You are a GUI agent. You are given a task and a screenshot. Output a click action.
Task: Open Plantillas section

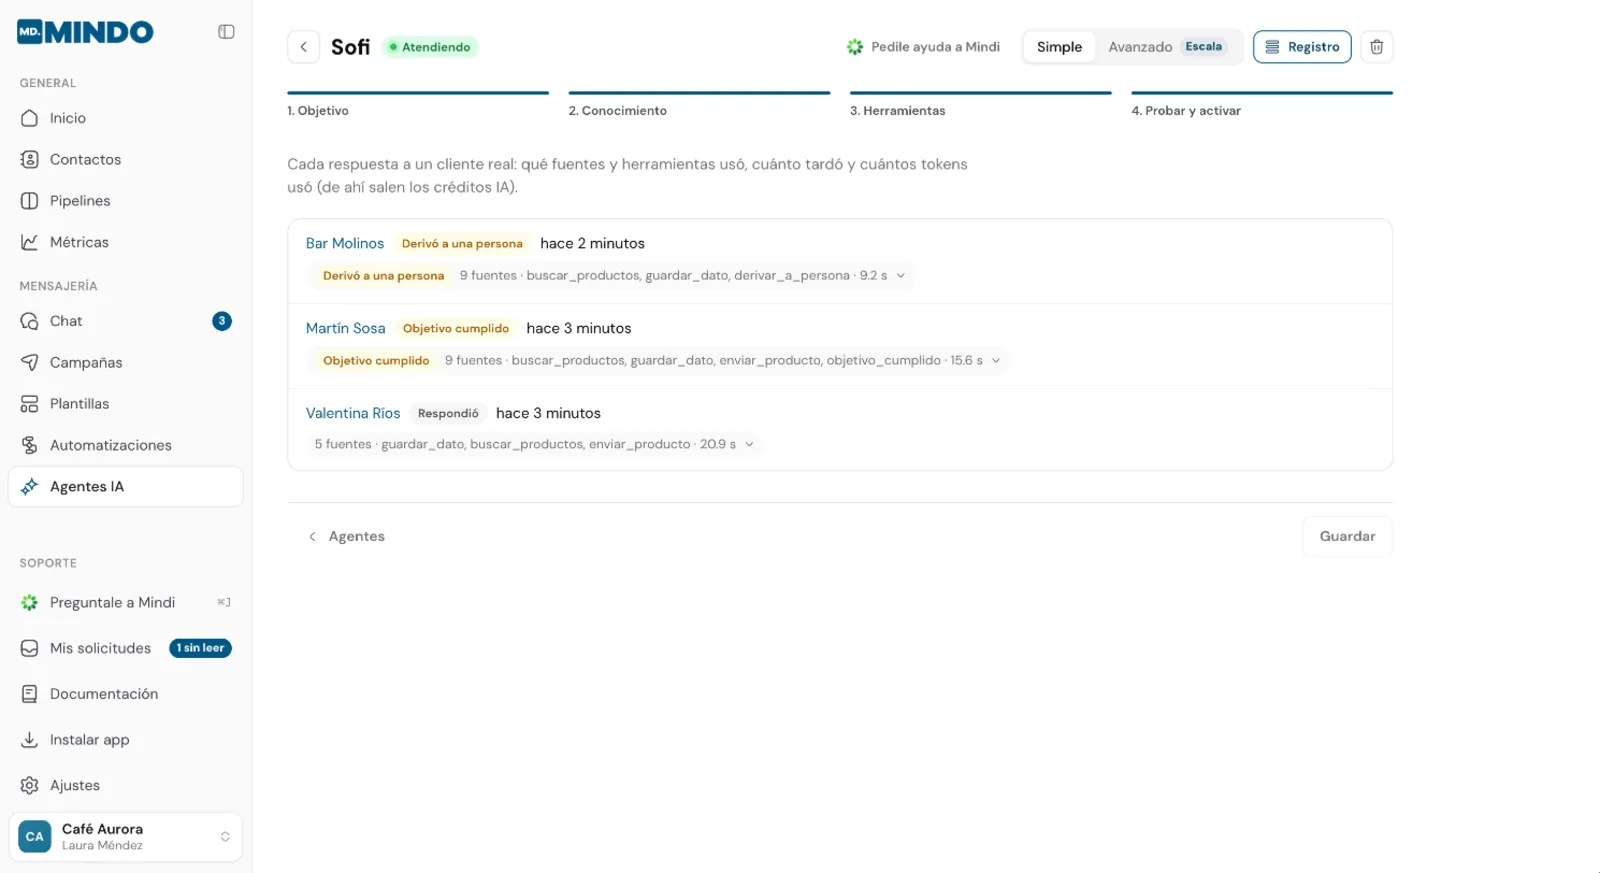click(125, 404)
